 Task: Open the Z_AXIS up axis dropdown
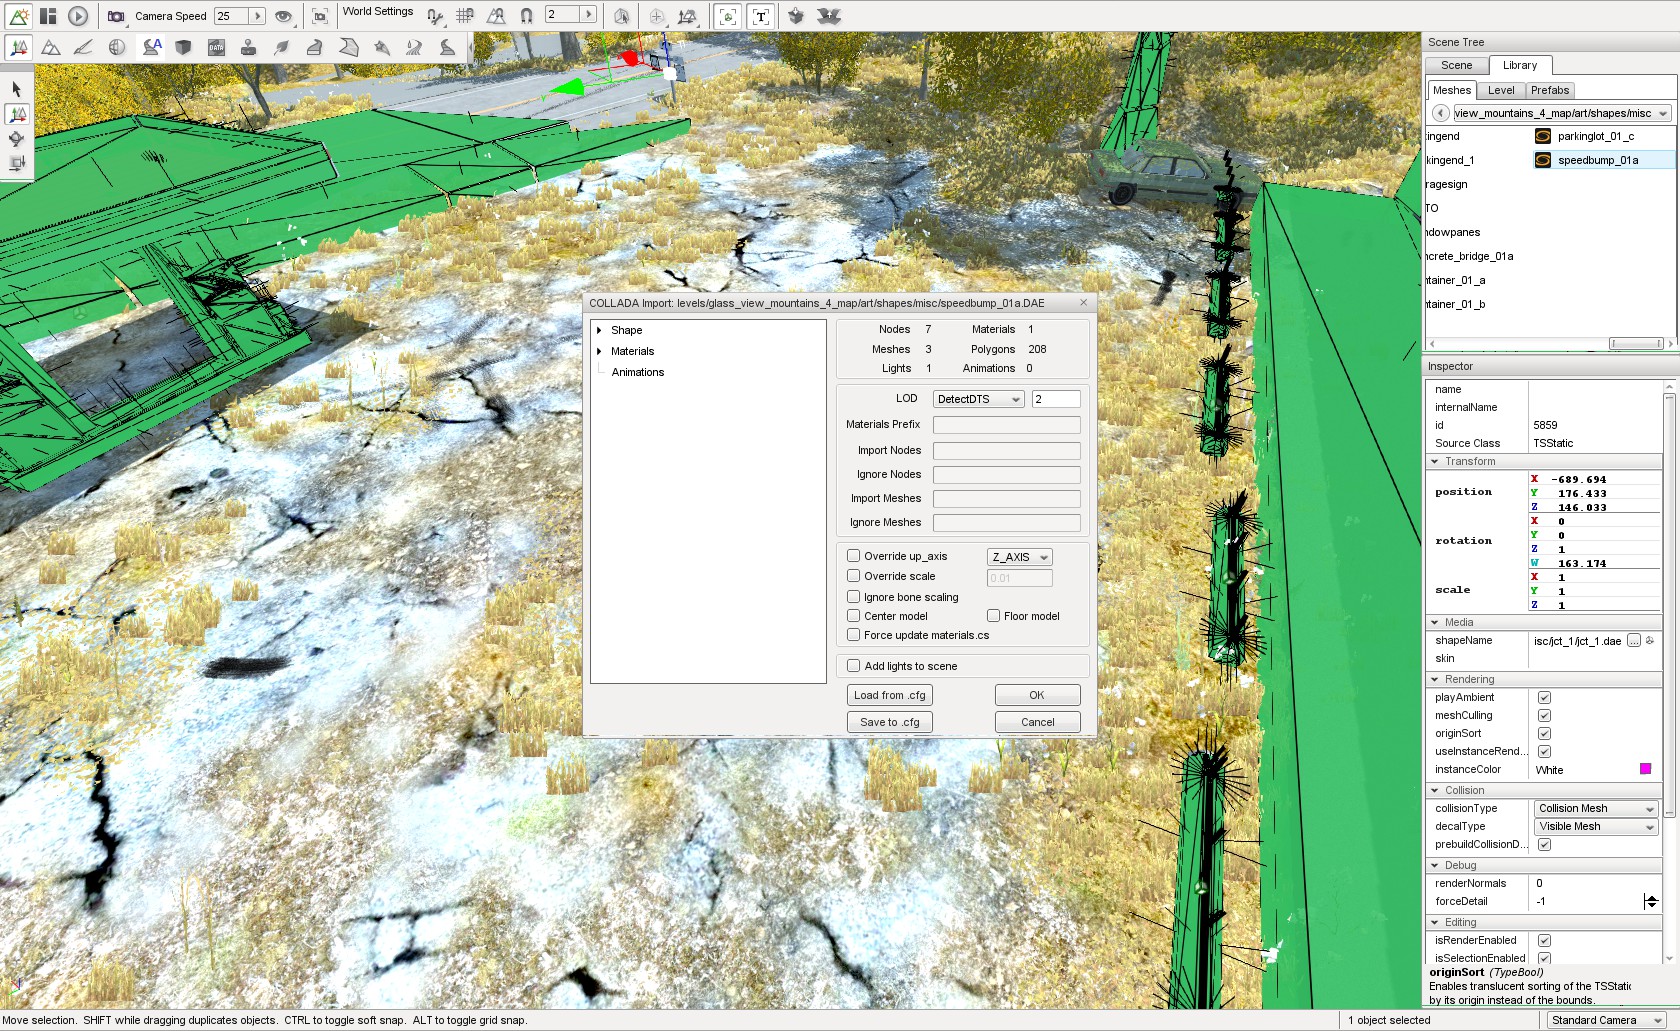(x=1019, y=557)
